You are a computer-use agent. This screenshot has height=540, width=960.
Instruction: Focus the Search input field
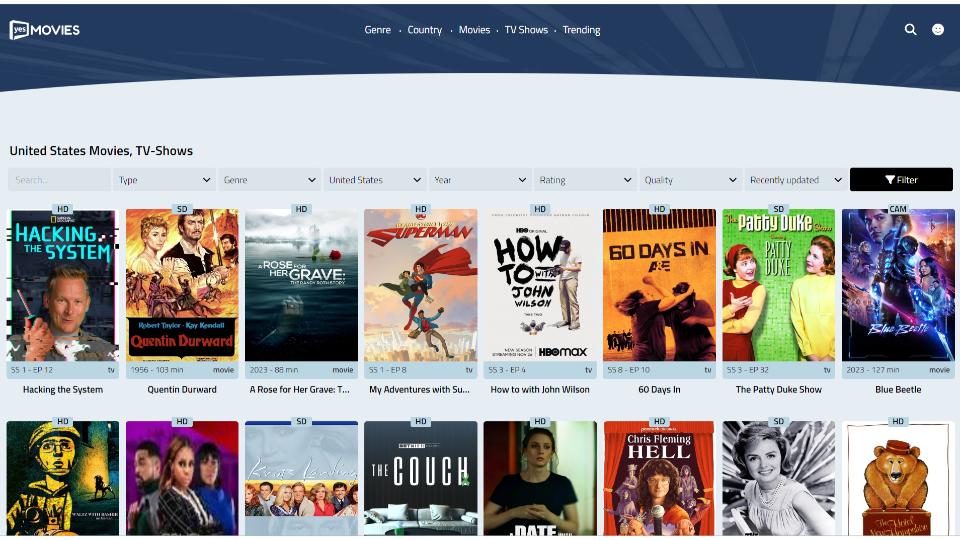59,180
